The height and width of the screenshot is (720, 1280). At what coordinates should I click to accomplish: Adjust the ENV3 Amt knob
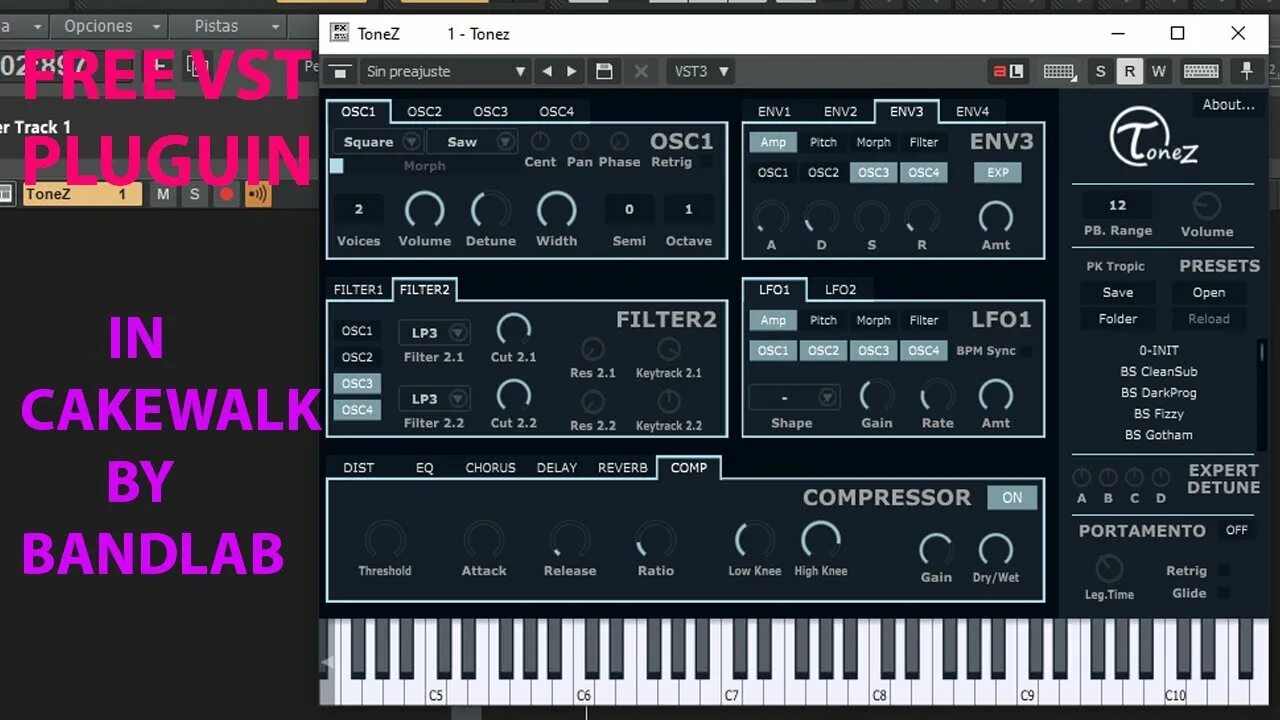click(x=995, y=216)
